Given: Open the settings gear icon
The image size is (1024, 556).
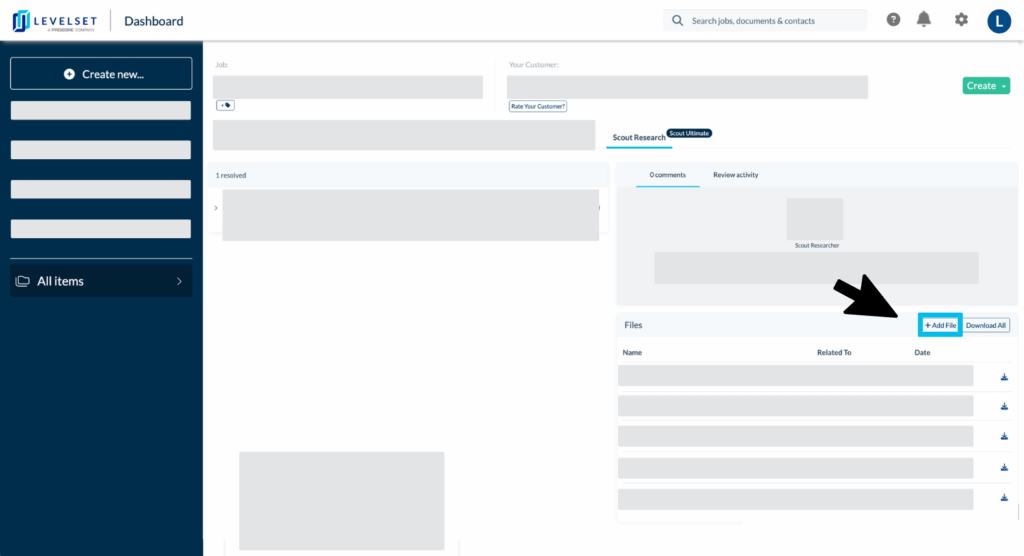Looking at the screenshot, I should (961, 20).
